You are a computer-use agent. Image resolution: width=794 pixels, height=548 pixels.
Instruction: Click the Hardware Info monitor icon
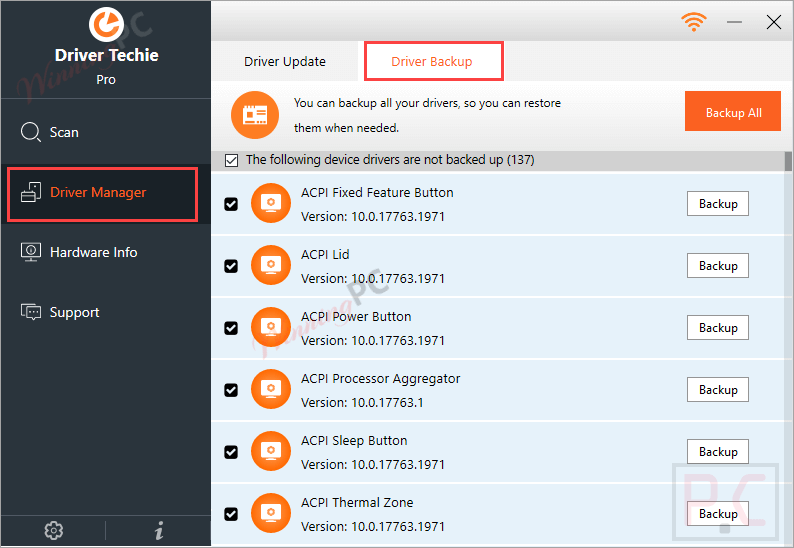click(31, 252)
